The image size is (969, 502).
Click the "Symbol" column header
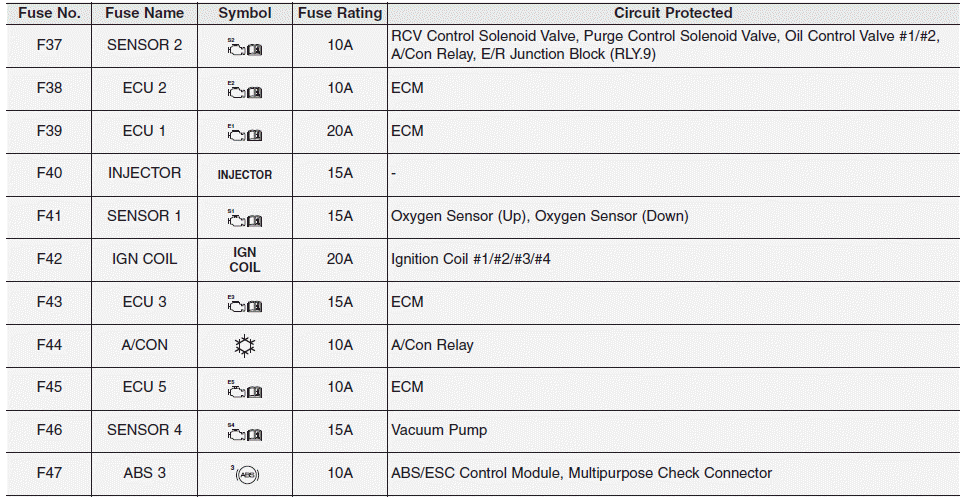[x=244, y=14]
